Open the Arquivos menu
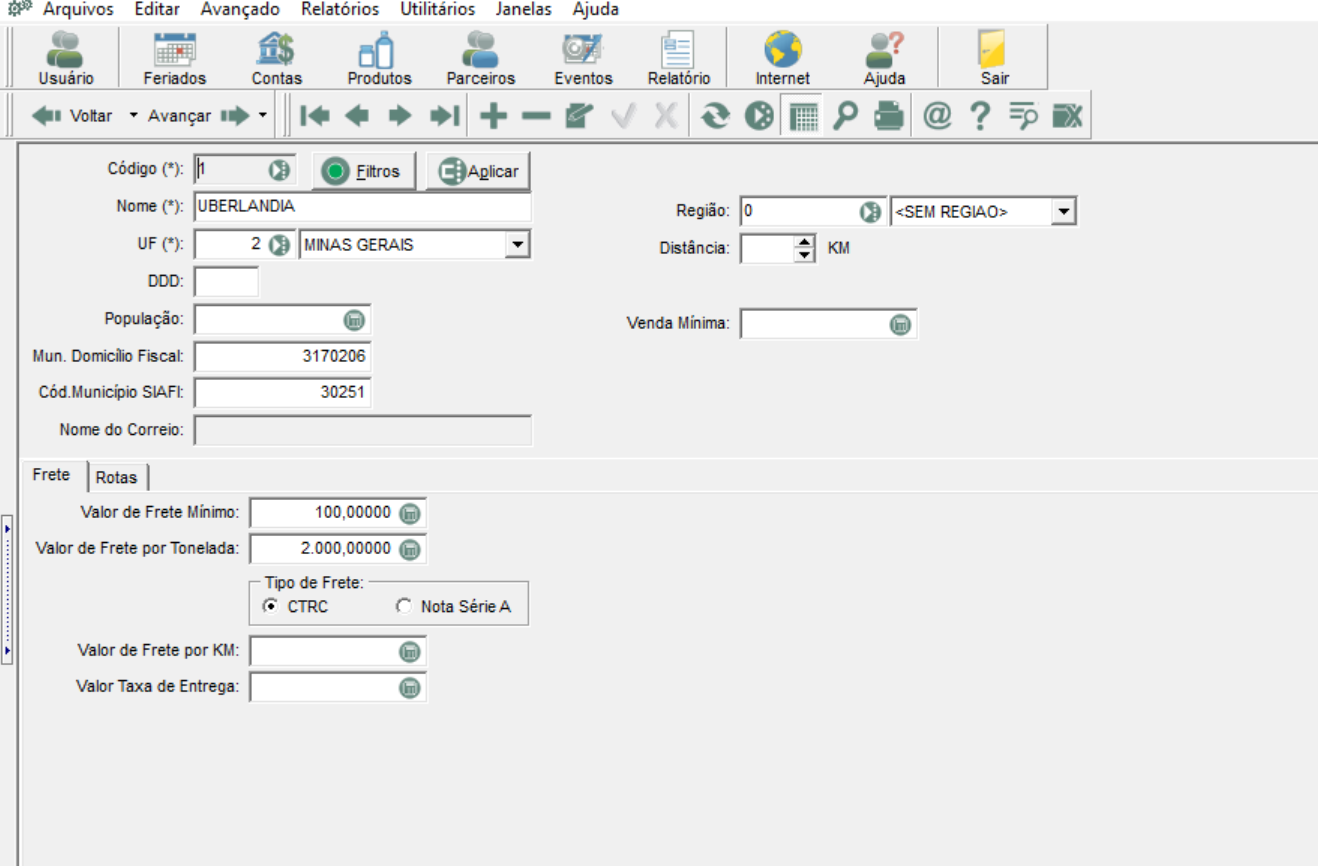This screenshot has height=866, width=1318. pyautogui.click(x=78, y=9)
